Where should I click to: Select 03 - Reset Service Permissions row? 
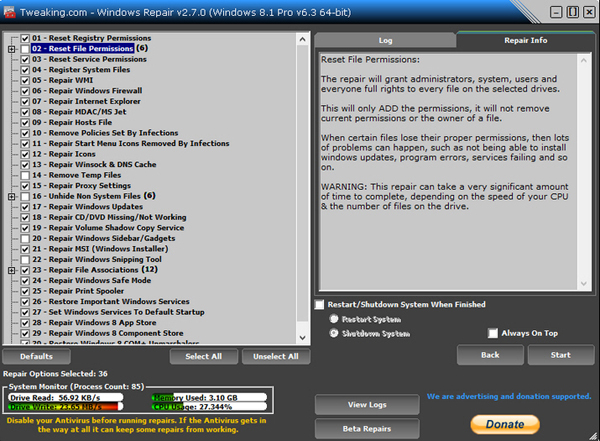[89, 59]
